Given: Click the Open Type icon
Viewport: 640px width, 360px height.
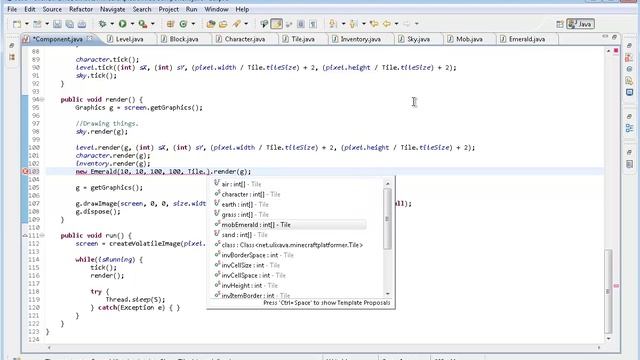Looking at the screenshot, I should pyautogui.click(x=211, y=24).
